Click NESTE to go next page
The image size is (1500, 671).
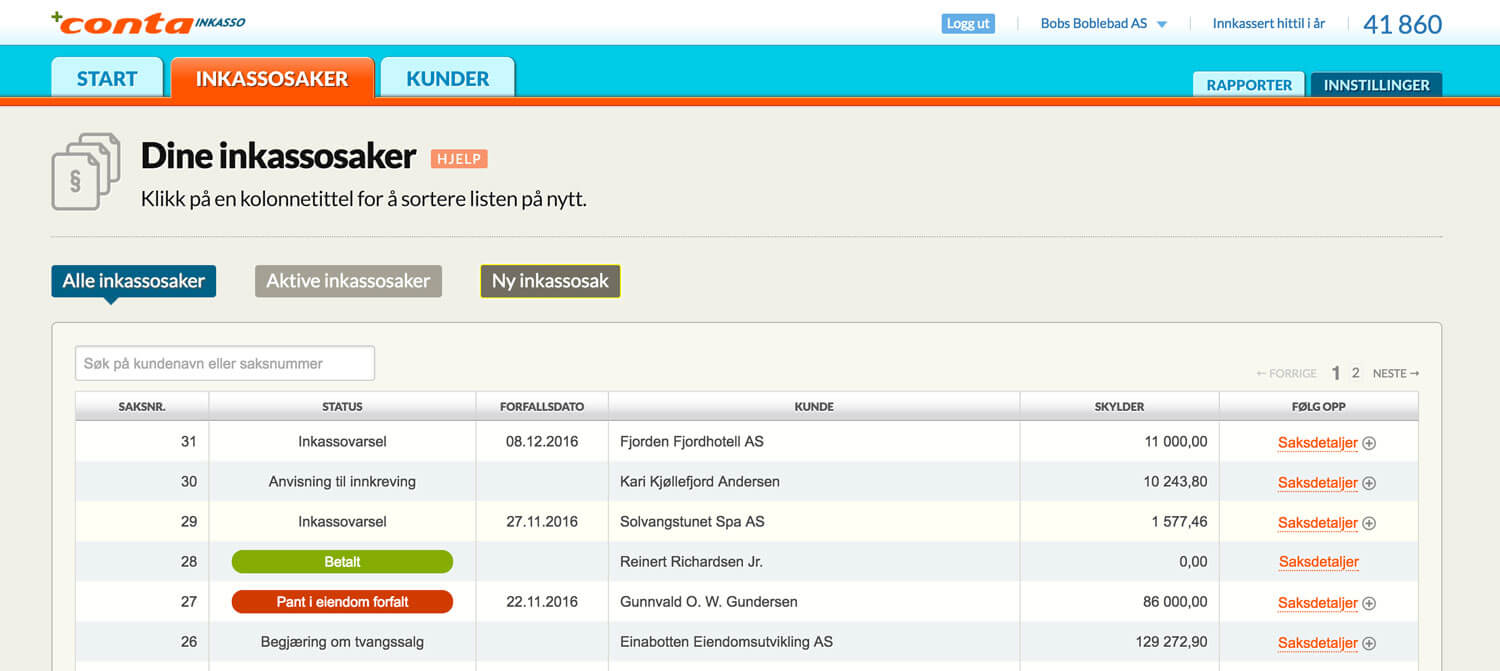tap(1396, 373)
